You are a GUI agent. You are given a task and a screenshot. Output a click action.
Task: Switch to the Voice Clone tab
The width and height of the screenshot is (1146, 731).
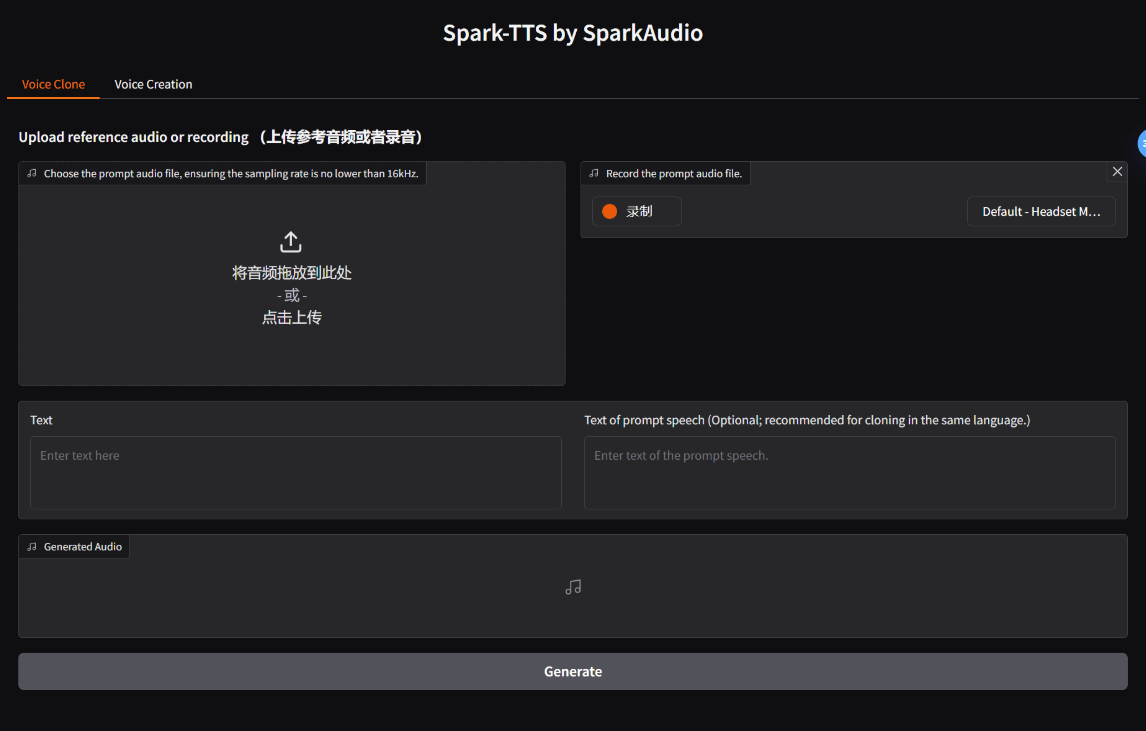(53, 84)
